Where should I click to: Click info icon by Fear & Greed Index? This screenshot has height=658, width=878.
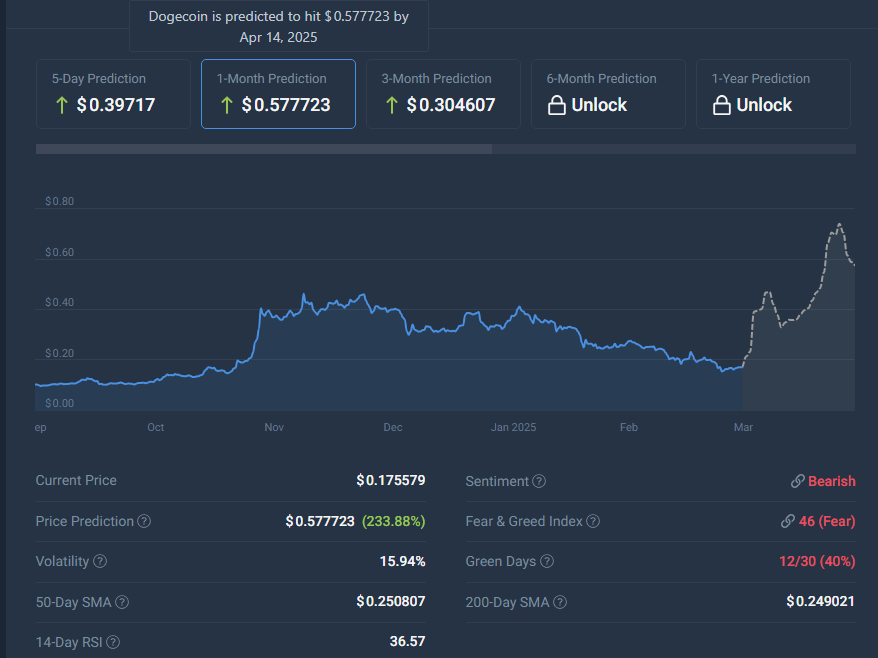[x=593, y=521]
